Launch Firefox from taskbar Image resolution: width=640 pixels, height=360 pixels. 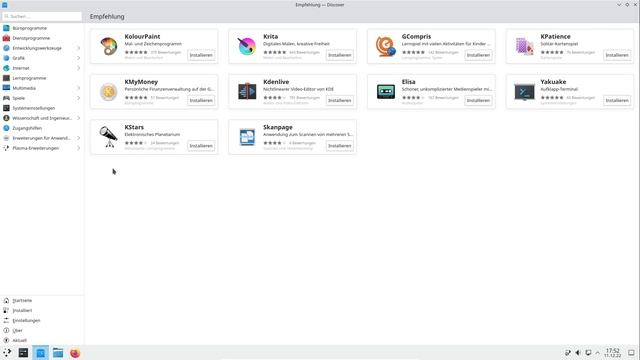[x=75, y=353]
